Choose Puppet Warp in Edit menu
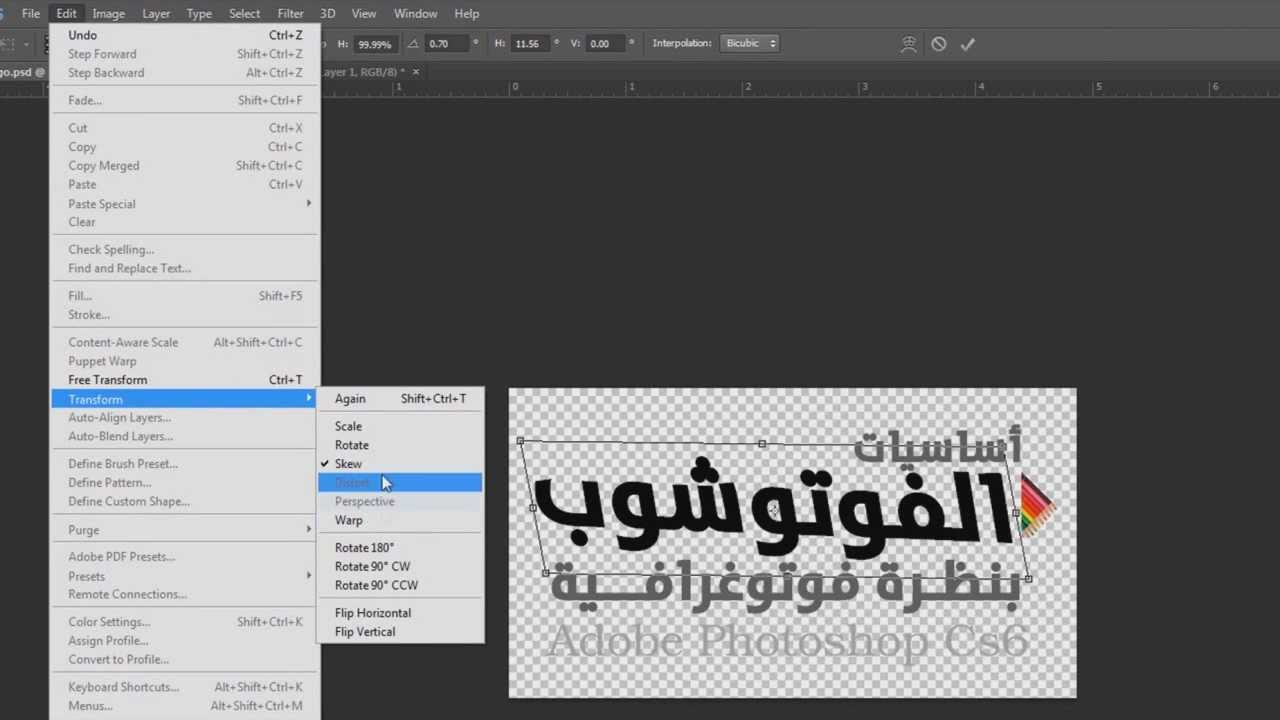Screen dimensions: 1280x720 coord(185,362)
